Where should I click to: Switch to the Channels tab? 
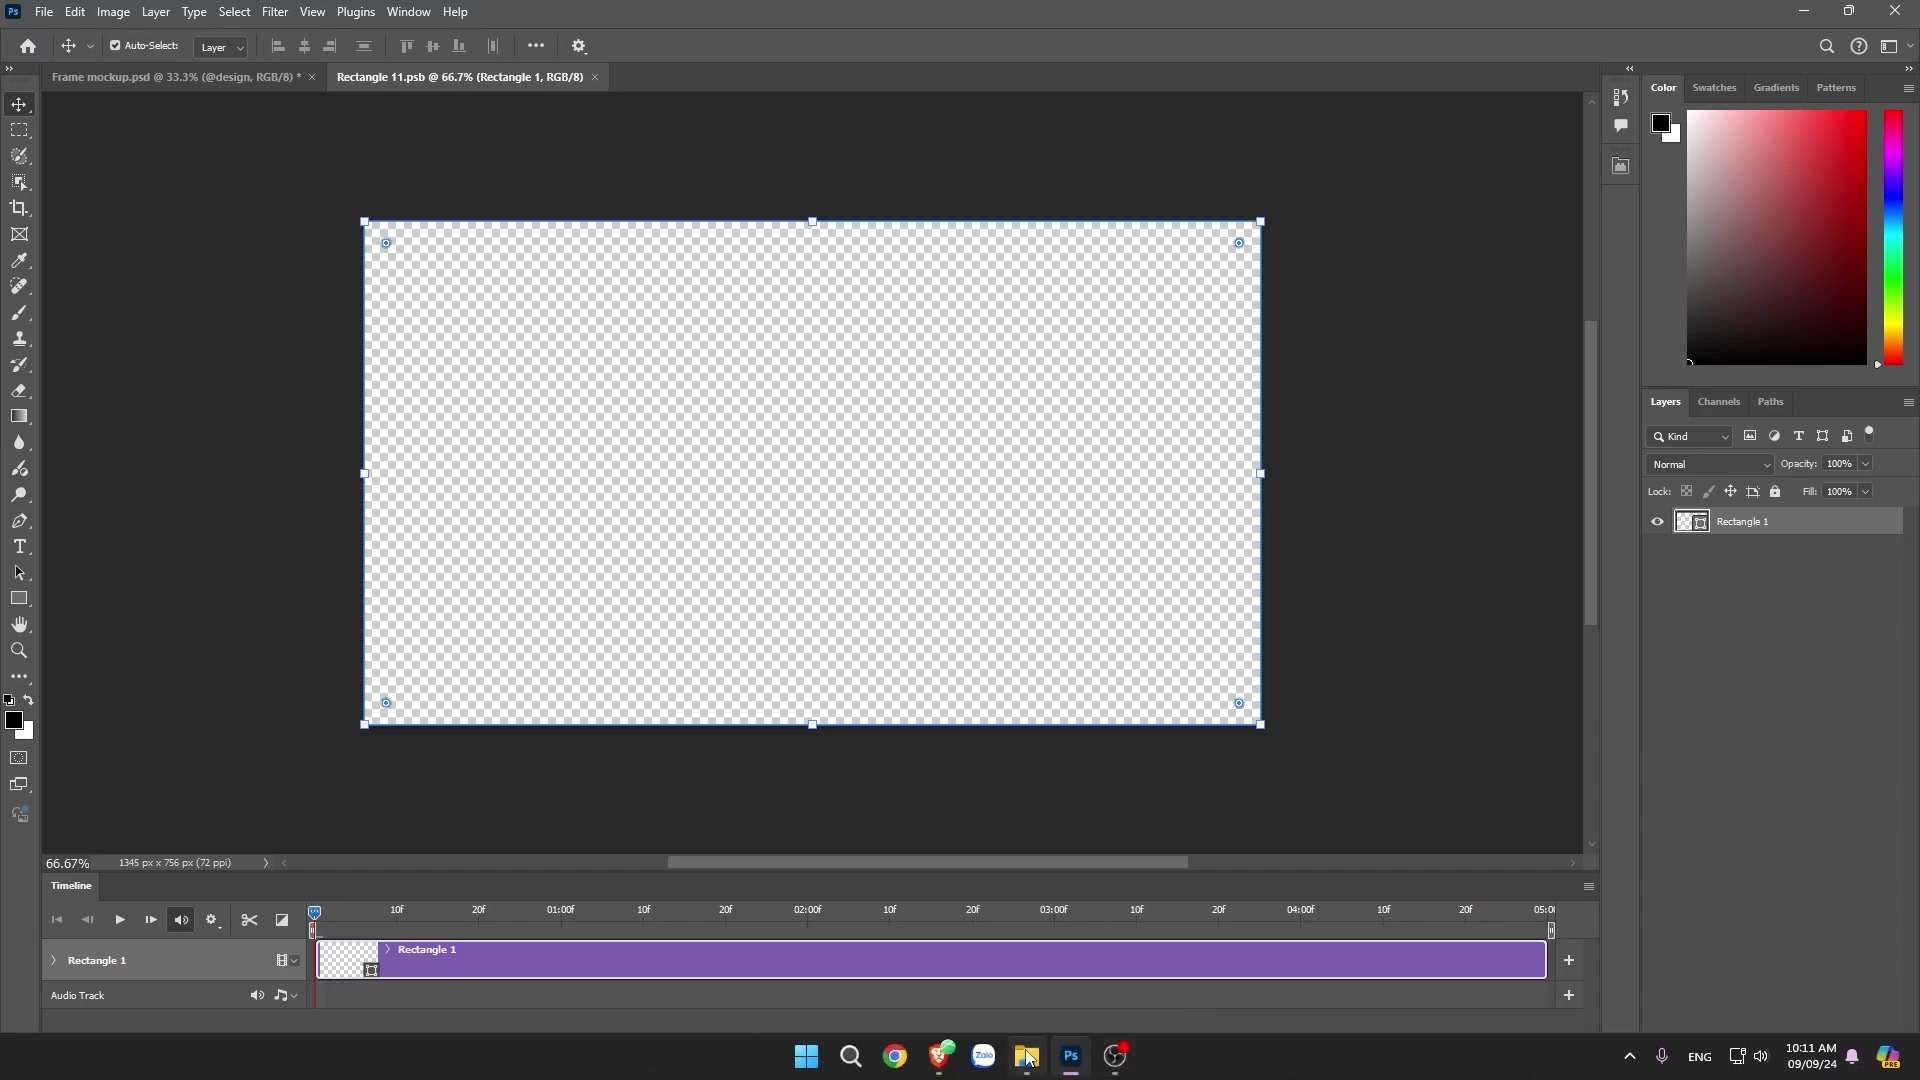pyautogui.click(x=1718, y=401)
